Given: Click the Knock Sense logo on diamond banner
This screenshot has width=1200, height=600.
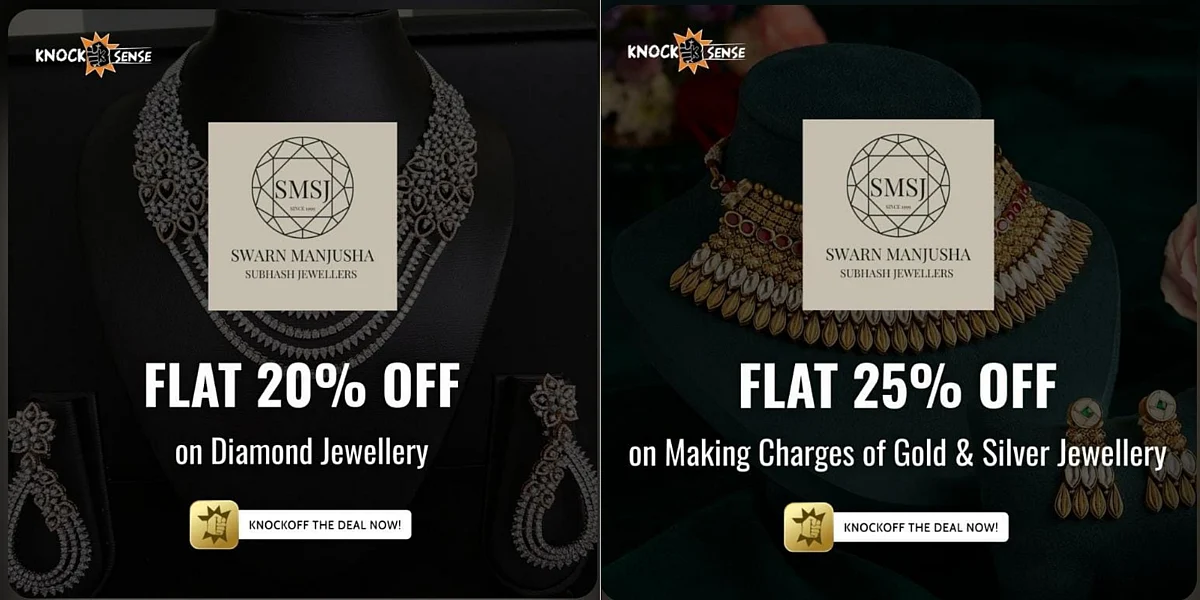Looking at the screenshot, I should (93, 55).
